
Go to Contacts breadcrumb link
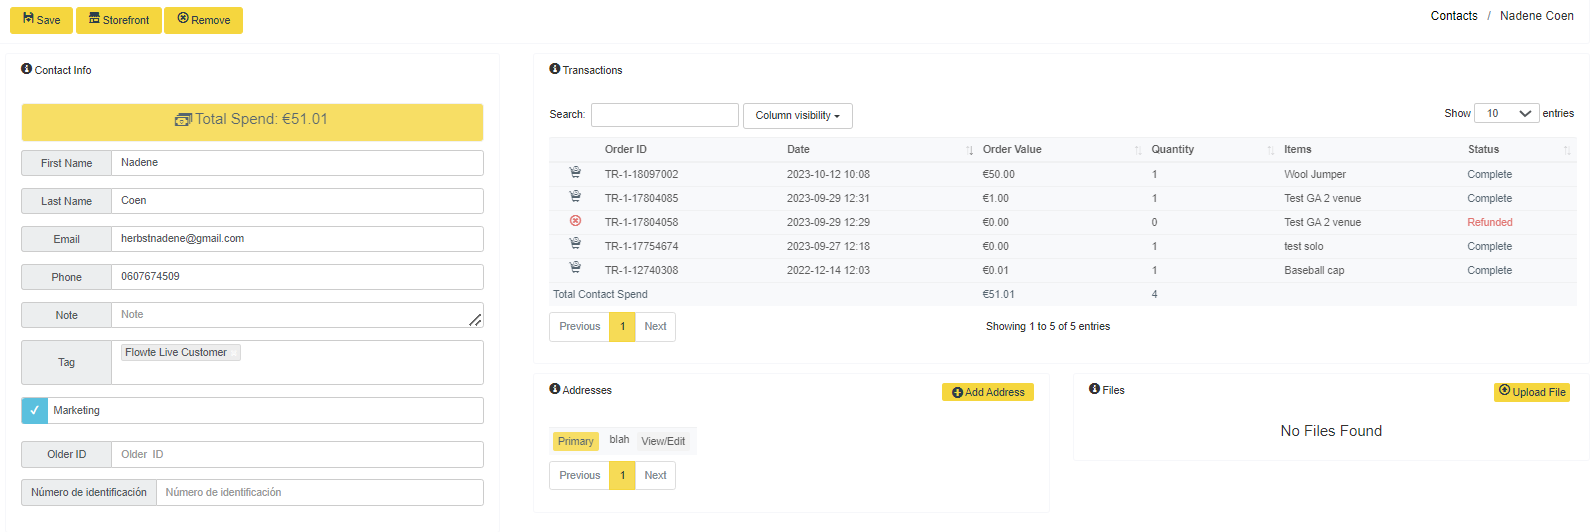(x=1454, y=16)
